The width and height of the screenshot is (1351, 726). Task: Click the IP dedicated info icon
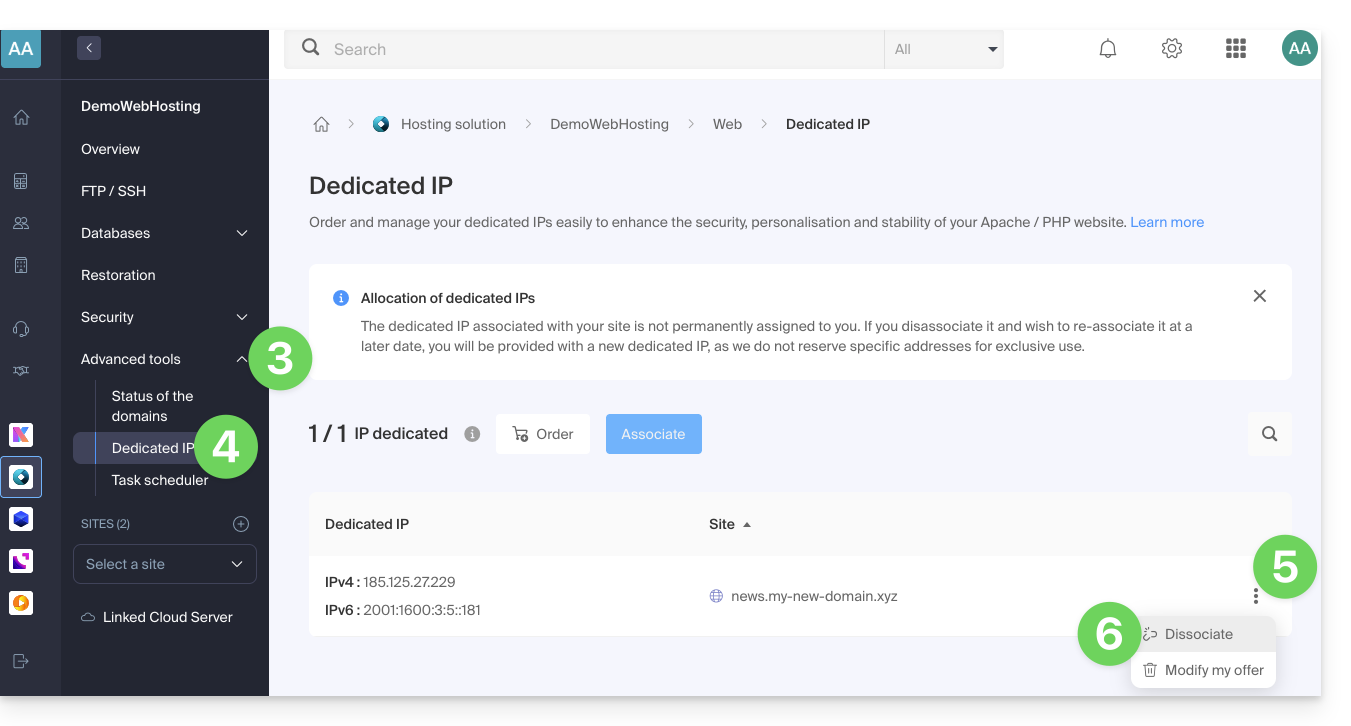(472, 434)
